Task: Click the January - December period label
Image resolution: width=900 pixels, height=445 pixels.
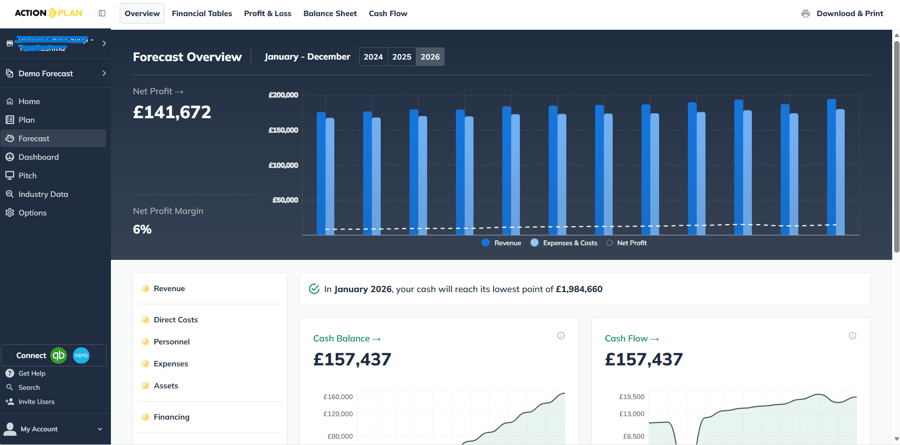Action: pos(307,57)
